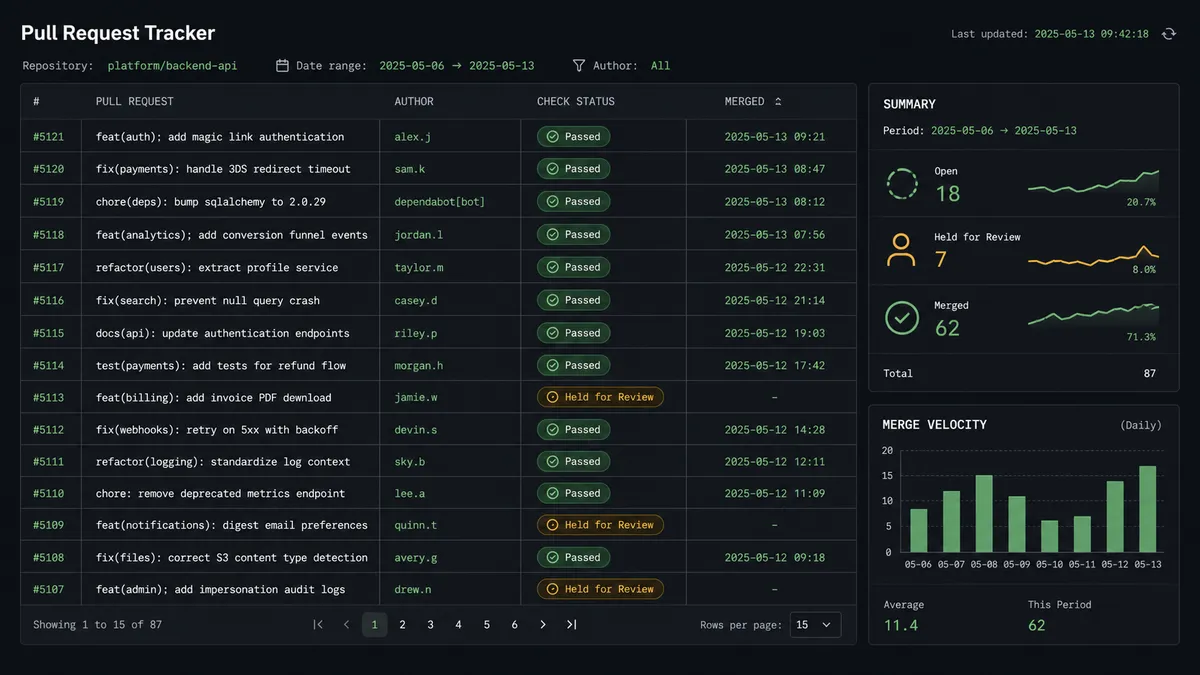The height and width of the screenshot is (675, 1200).
Task: Select page 5 in pagination
Action: pos(487,624)
